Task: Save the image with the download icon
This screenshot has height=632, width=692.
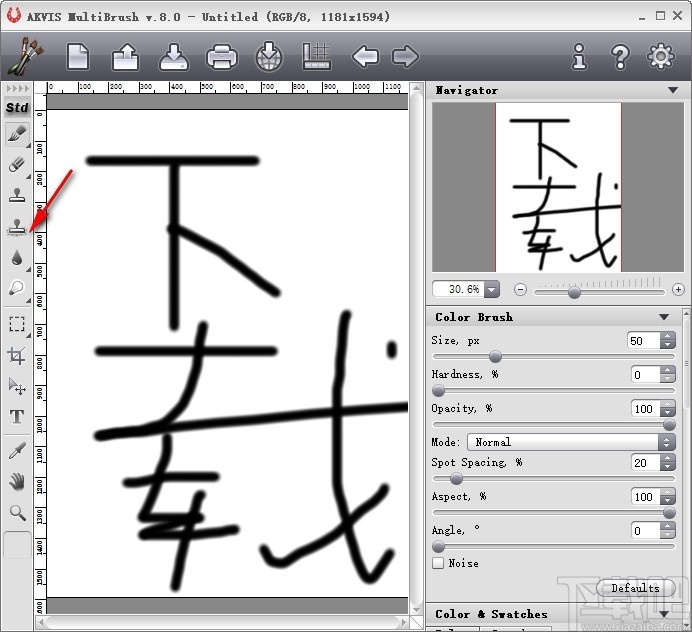Action: click(x=174, y=57)
